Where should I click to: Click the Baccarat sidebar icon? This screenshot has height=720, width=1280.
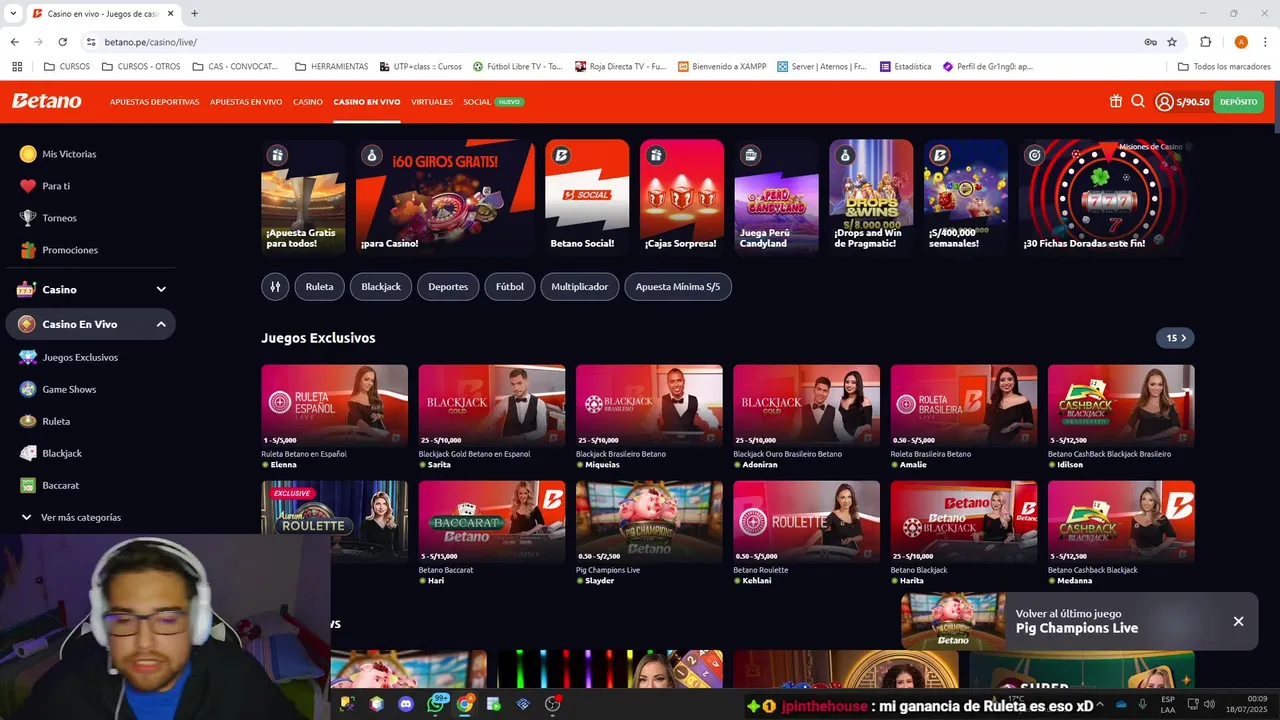[x=28, y=485]
